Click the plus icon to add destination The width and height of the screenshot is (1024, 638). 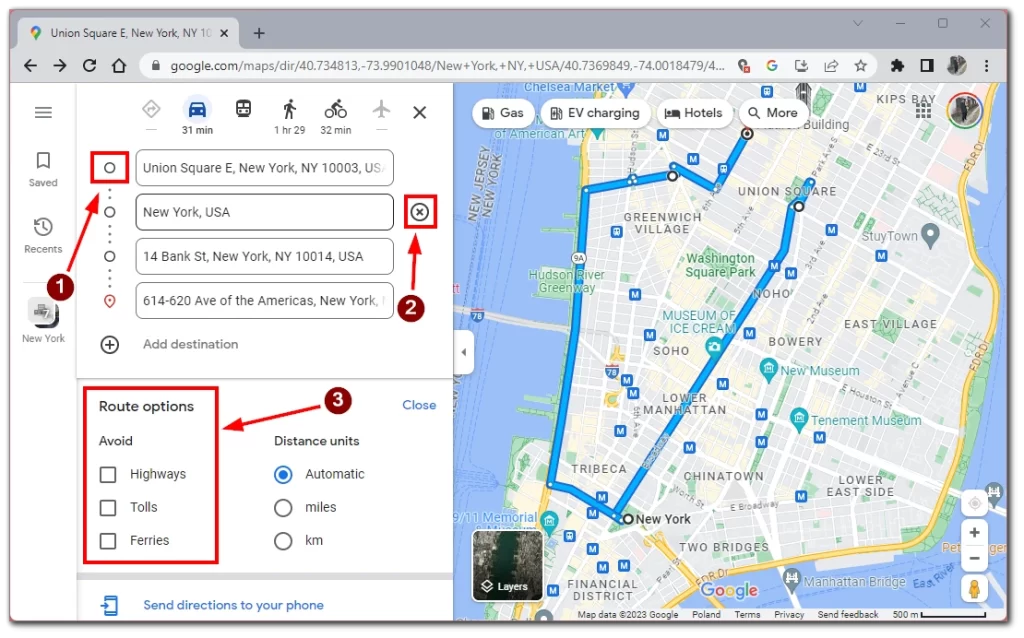pos(110,345)
